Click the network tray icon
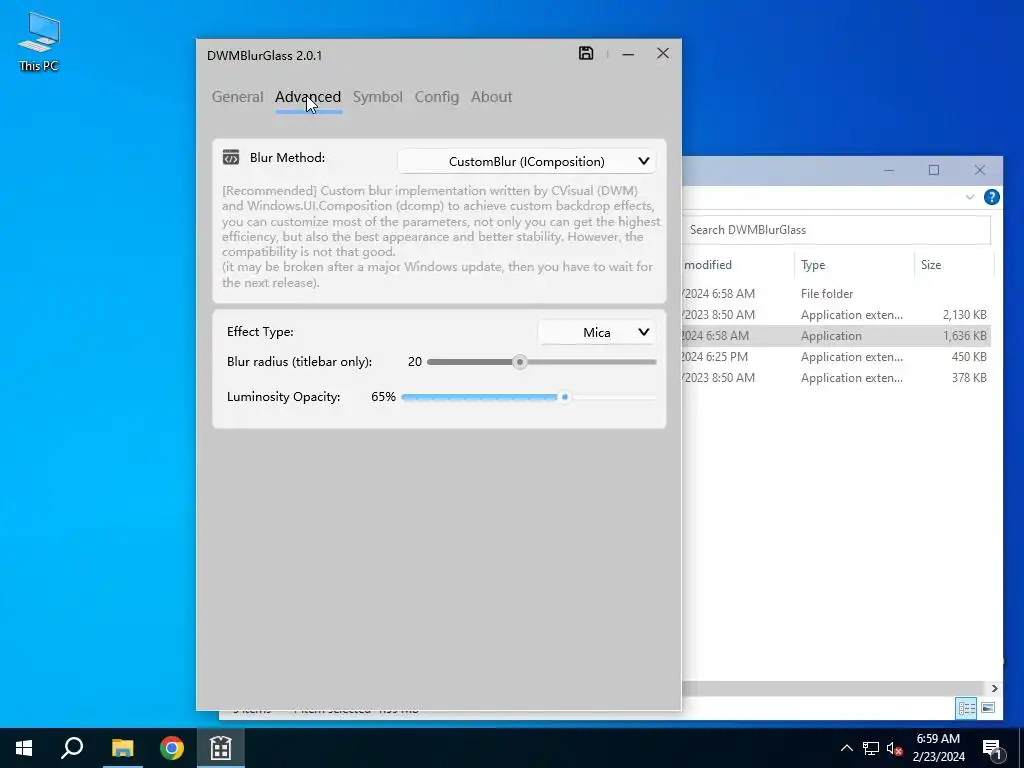The height and width of the screenshot is (768, 1024). point(871,748)
